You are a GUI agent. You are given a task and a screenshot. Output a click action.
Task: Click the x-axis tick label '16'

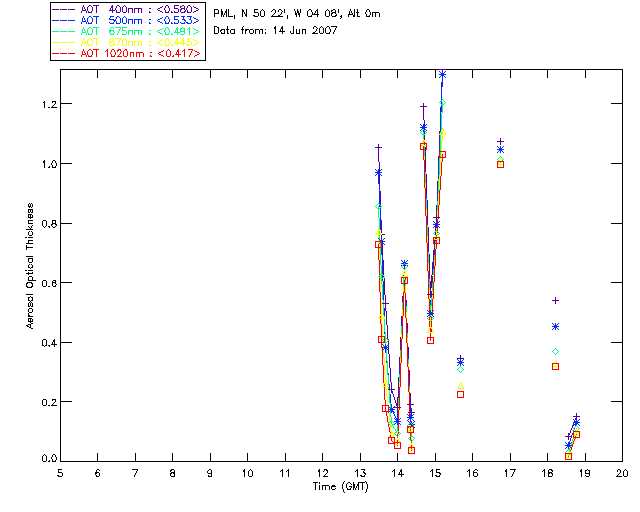[x=473, y=473]
